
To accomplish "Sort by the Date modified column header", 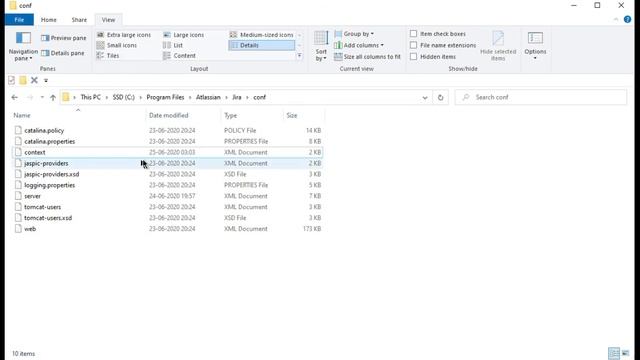I will tap(183, 116).
